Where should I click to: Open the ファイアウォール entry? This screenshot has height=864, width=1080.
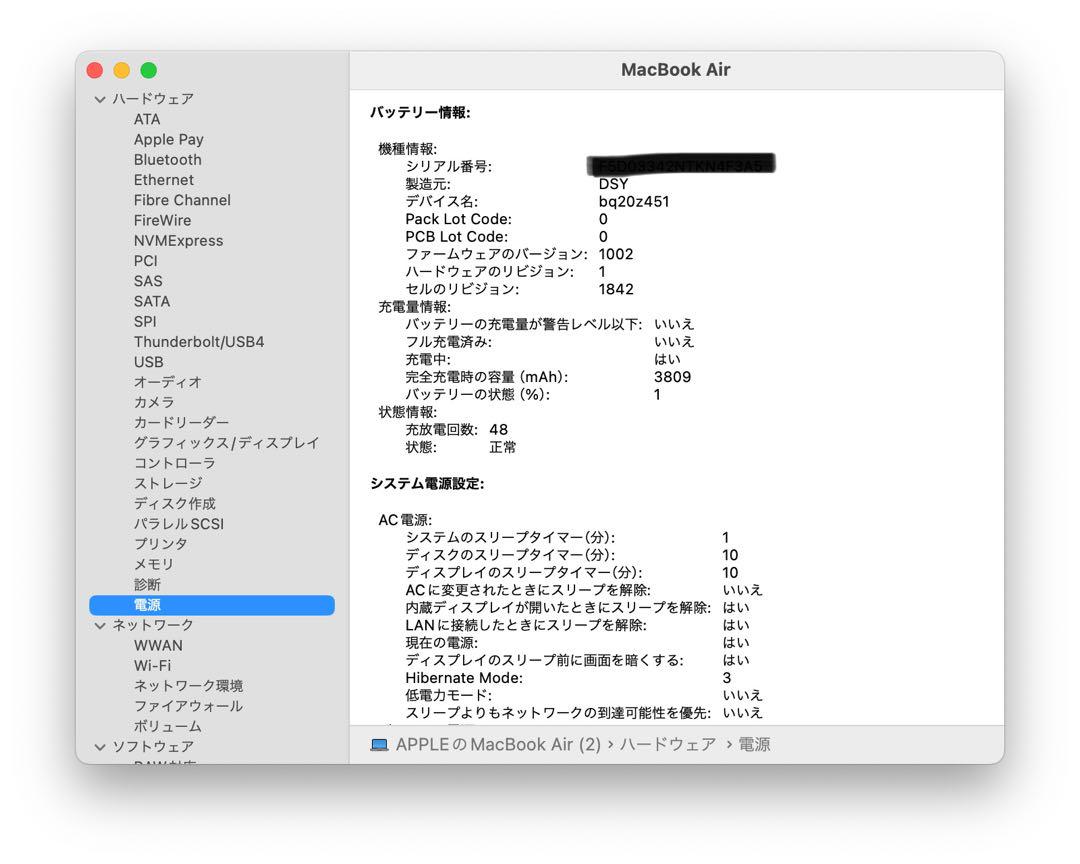pyautogui.click(x=189, y=706)
